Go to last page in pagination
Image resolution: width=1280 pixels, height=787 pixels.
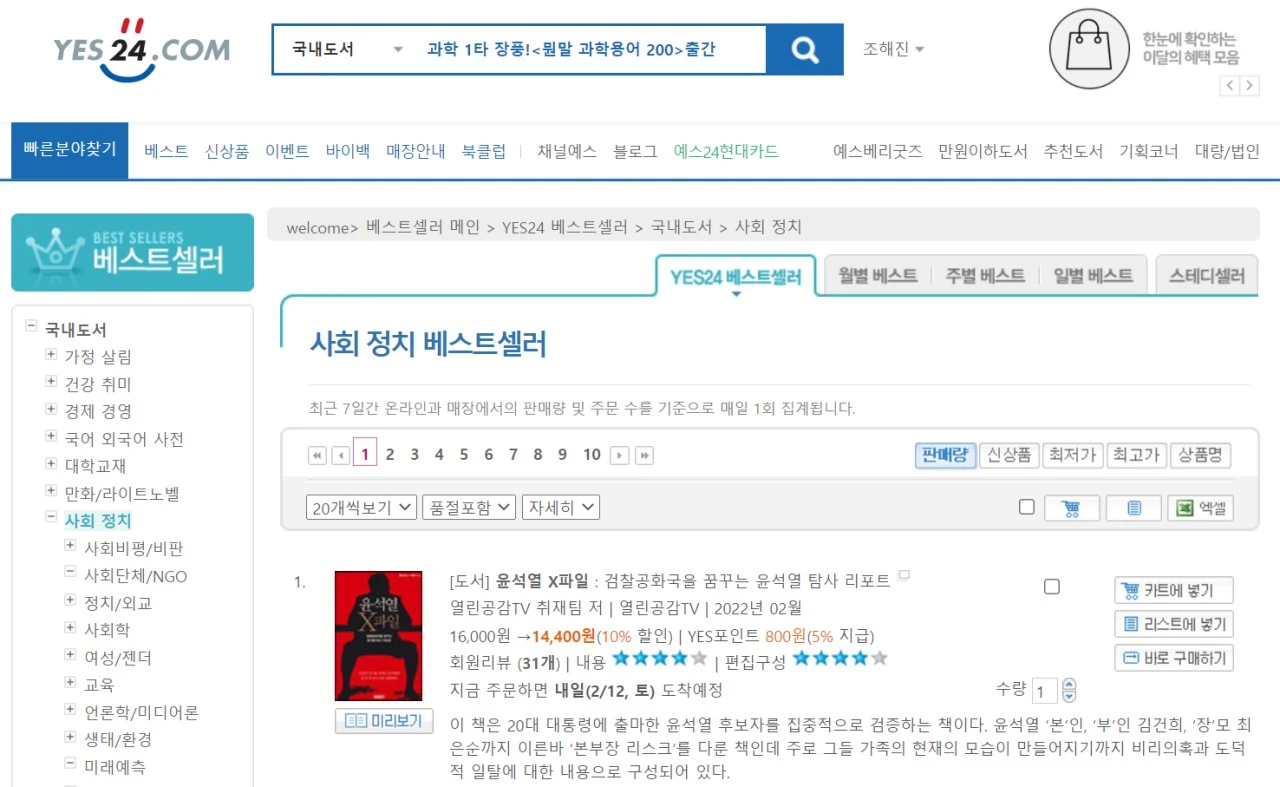pos(645,455)
